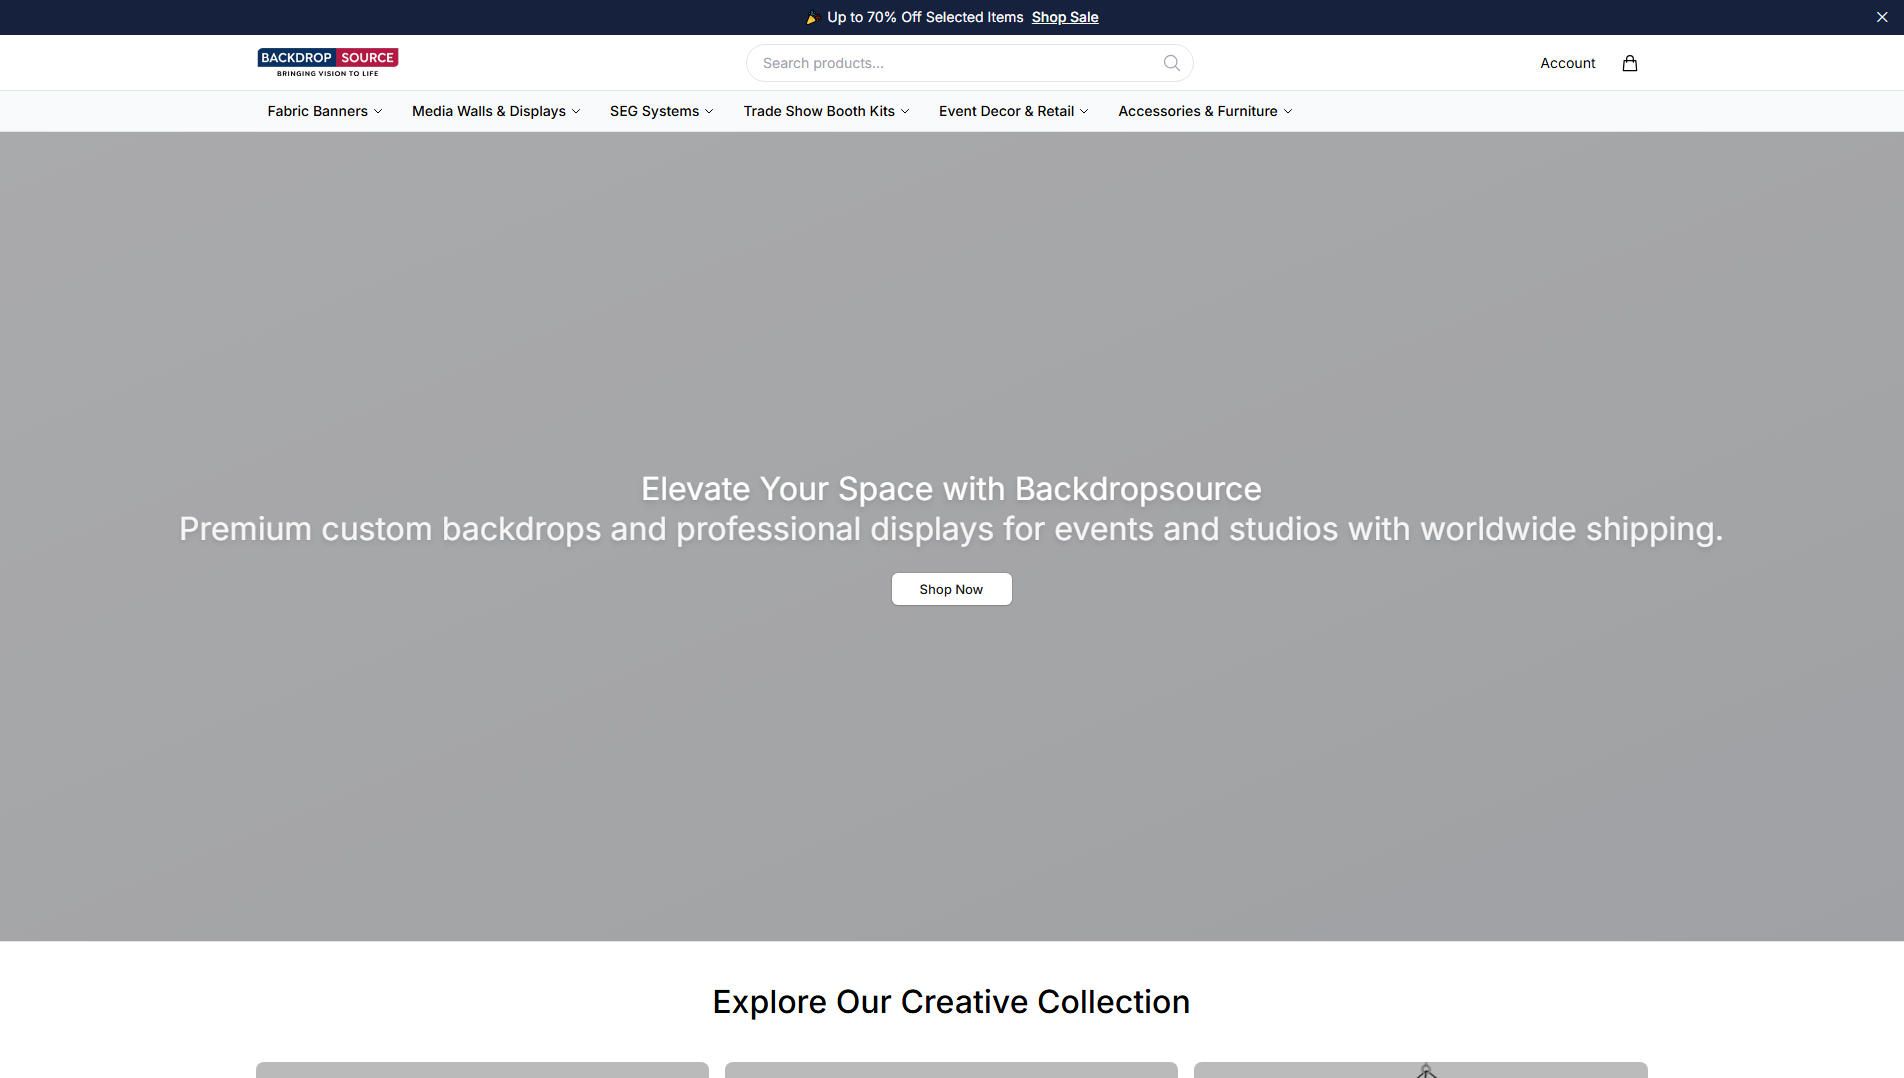Expand the Accessories & Furniture menu
Image resolution: width=1904 pixels, height=1078 pixels.
[1205, 111]
